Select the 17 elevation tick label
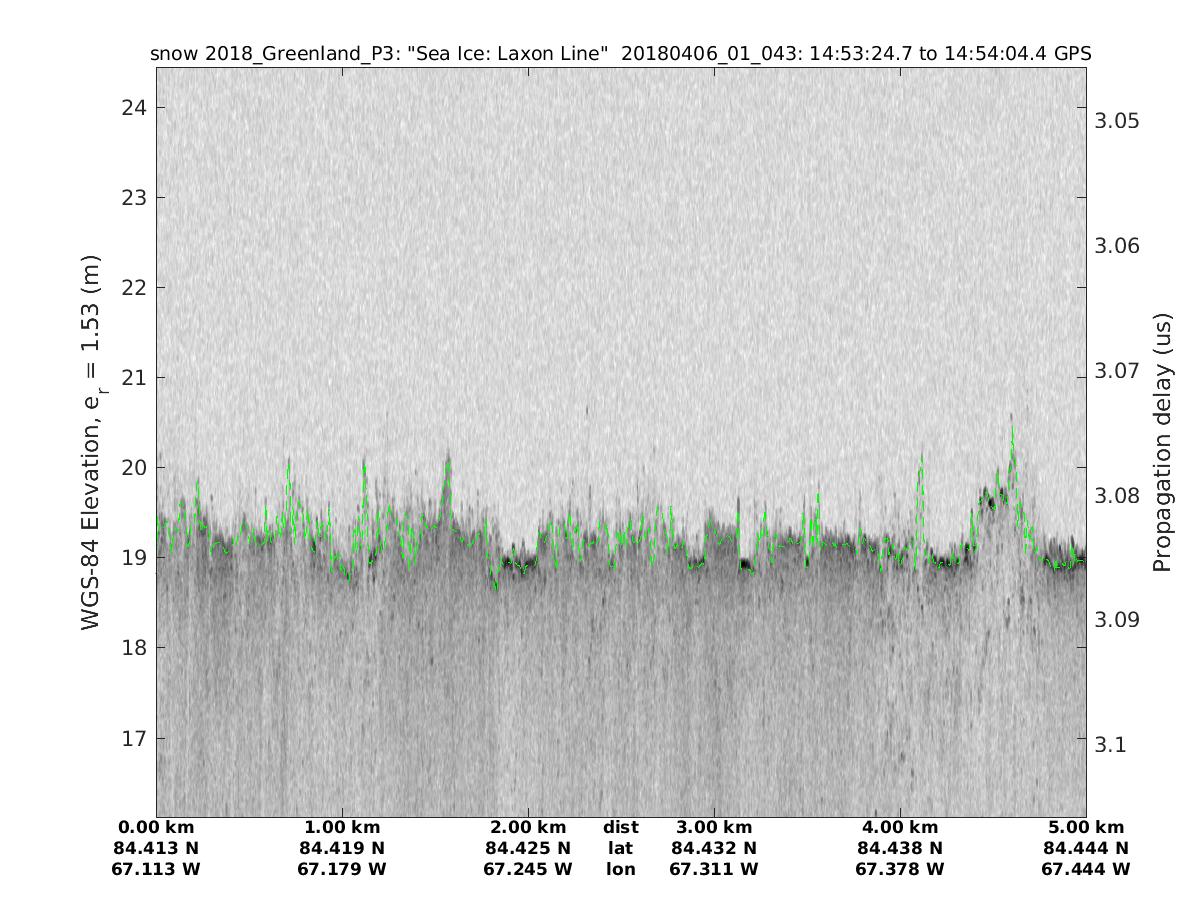 (x=132, y=739)
